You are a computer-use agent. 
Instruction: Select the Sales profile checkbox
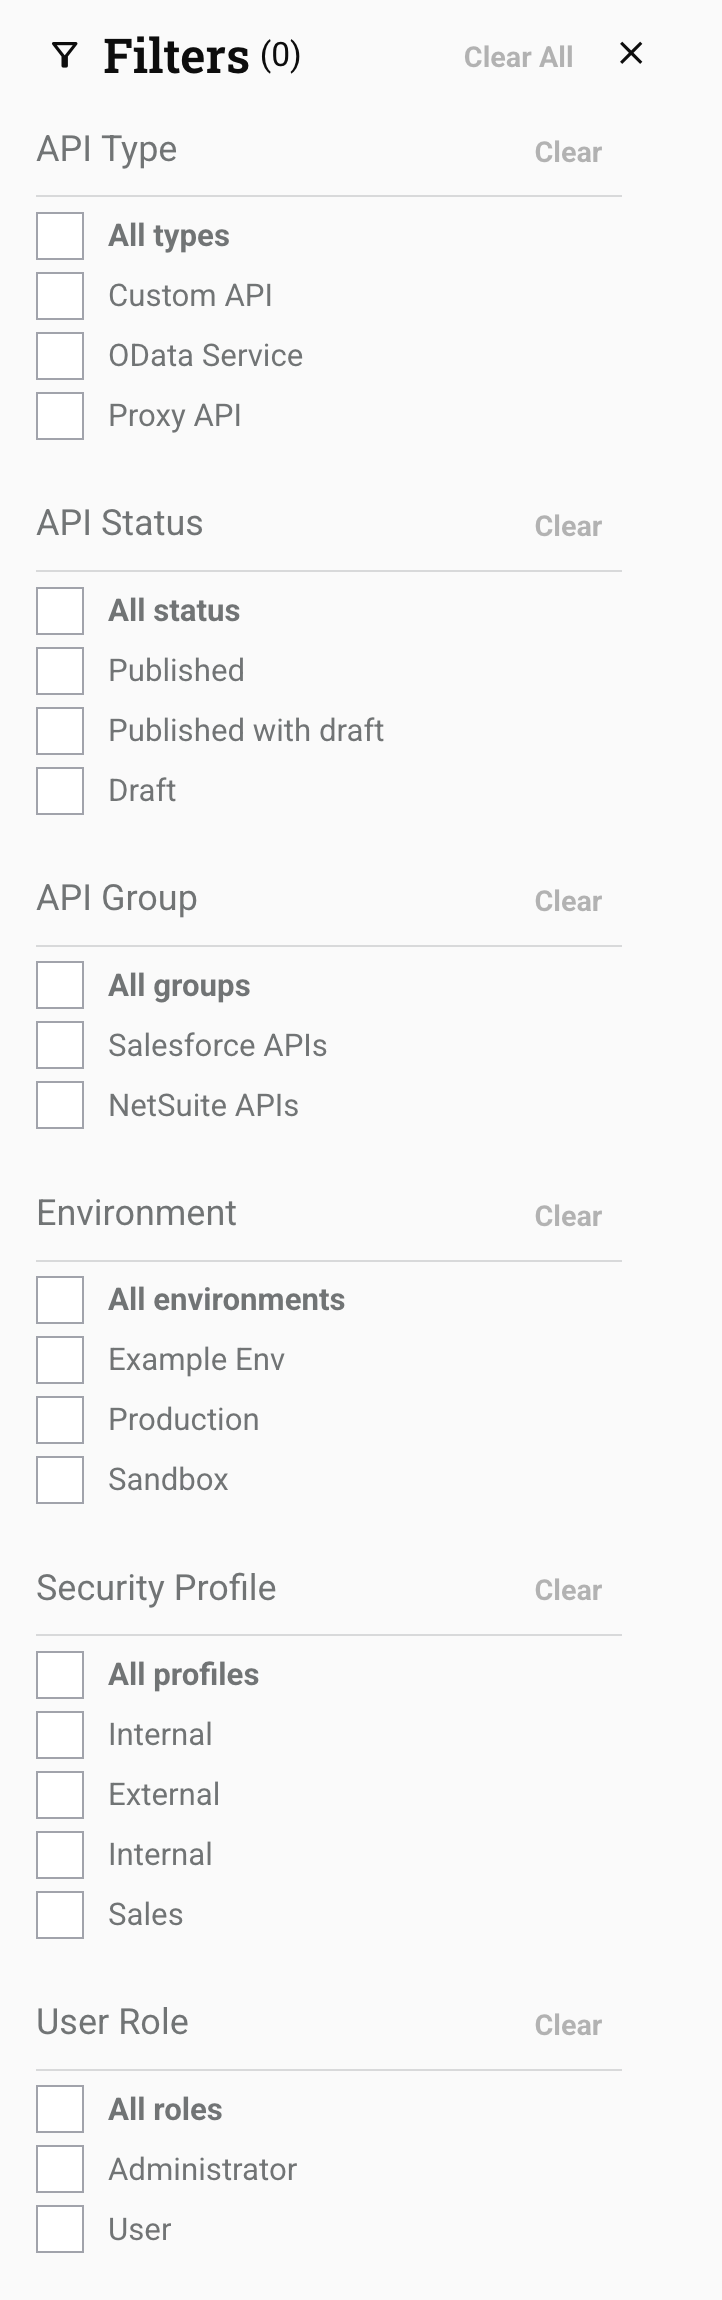[x=60, y=1915]
